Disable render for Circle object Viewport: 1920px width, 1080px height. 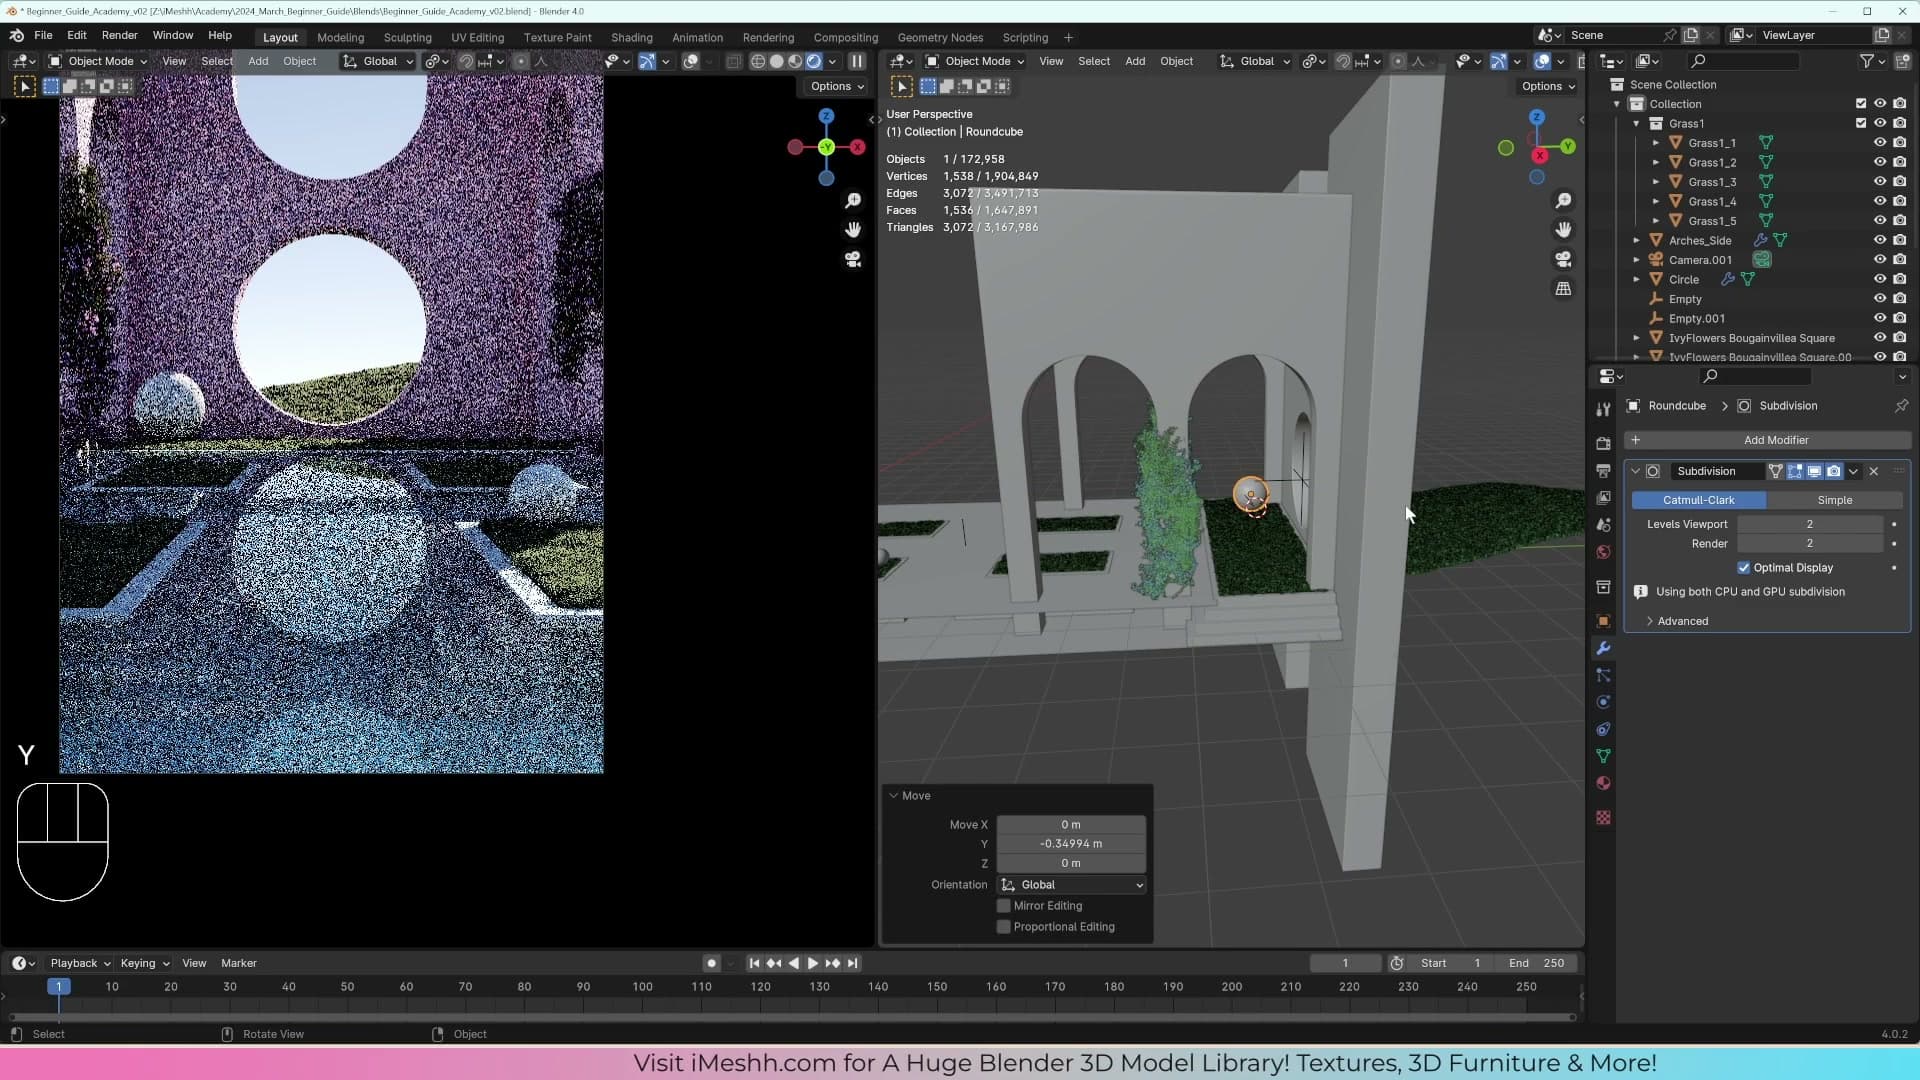pos(1899,279)
